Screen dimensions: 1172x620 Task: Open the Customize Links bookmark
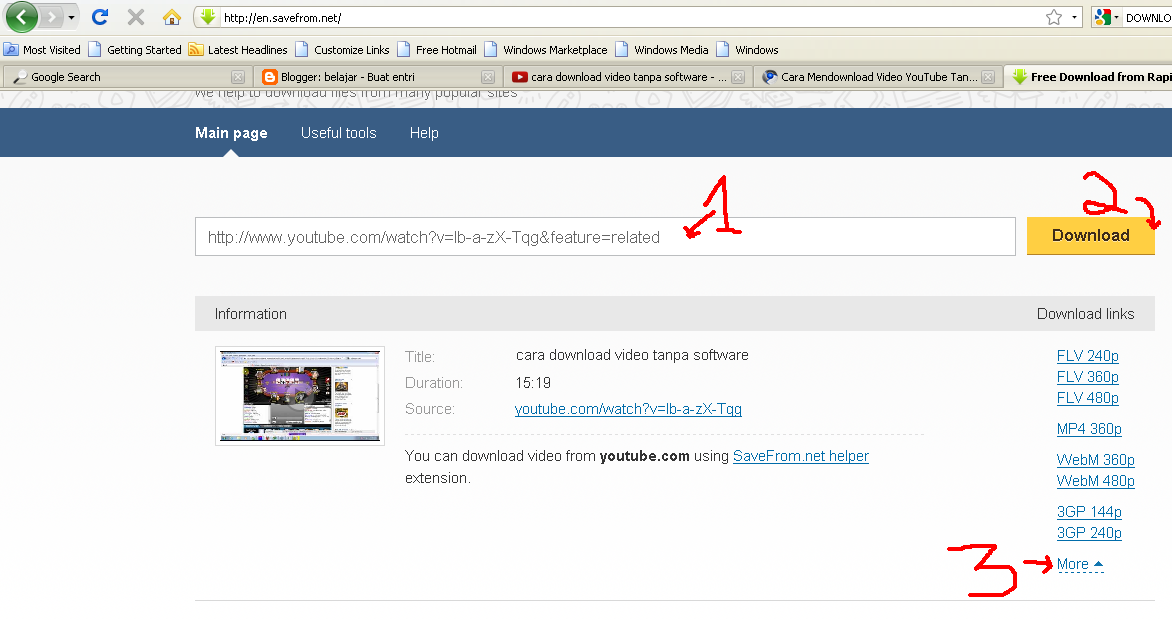pos(342,49)
